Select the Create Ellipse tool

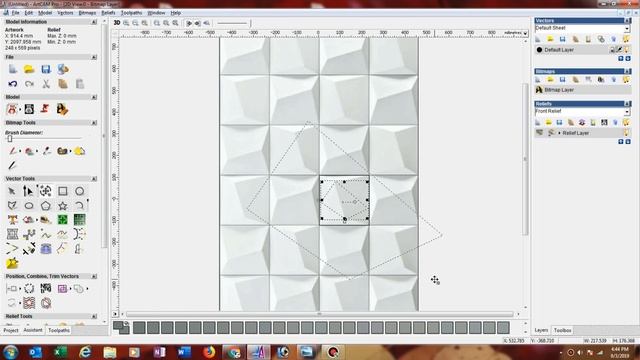pos(29,205)
